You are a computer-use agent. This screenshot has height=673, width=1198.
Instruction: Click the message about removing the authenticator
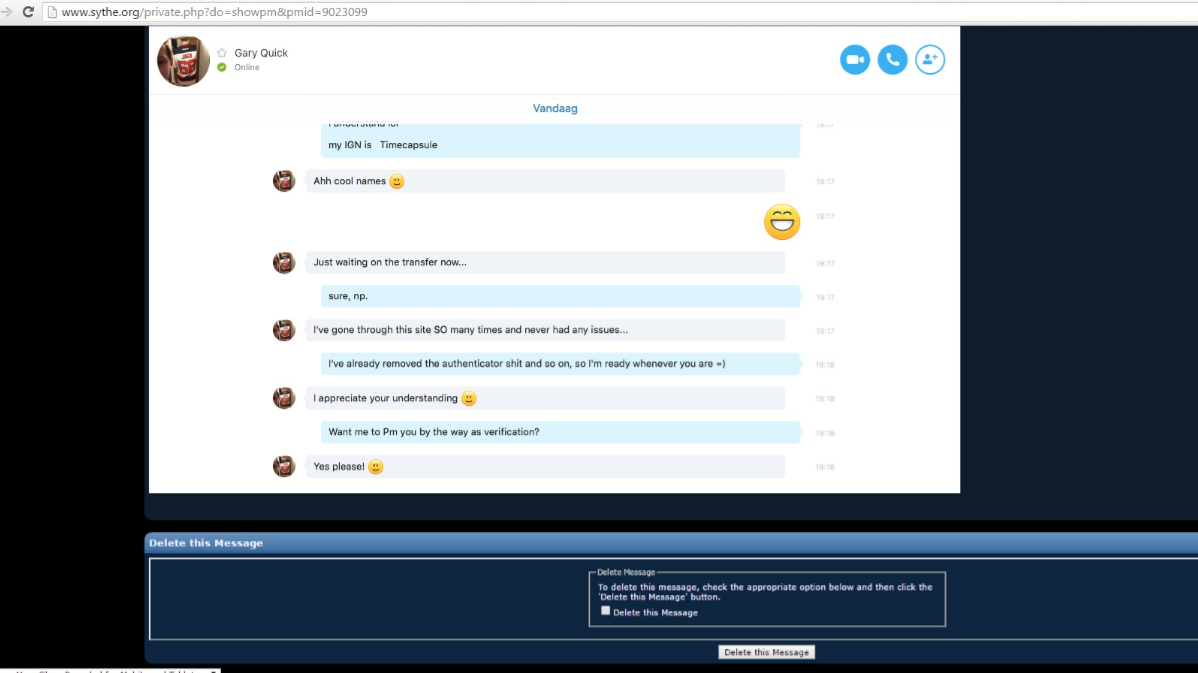(560, 364)
